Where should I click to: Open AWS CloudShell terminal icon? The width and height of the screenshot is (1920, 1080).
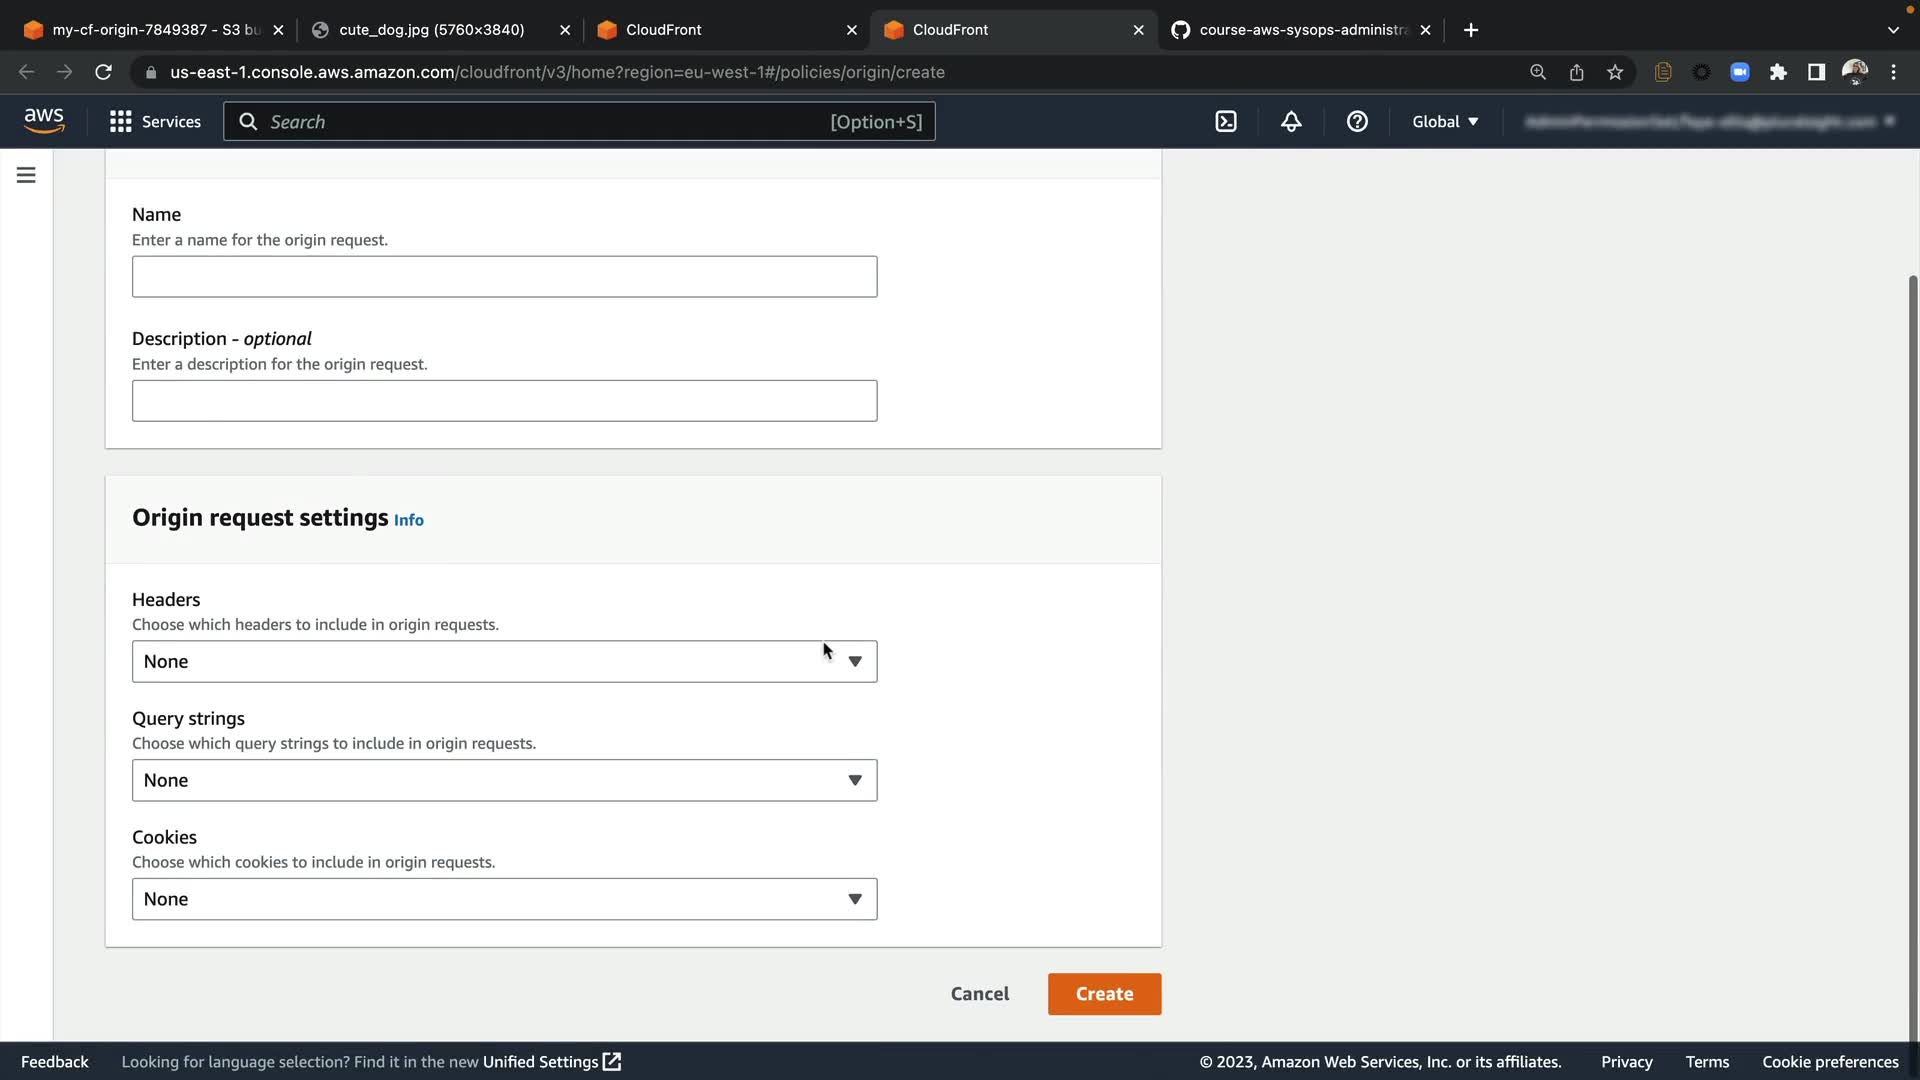pyautogui.click(x=1226, y=122)
